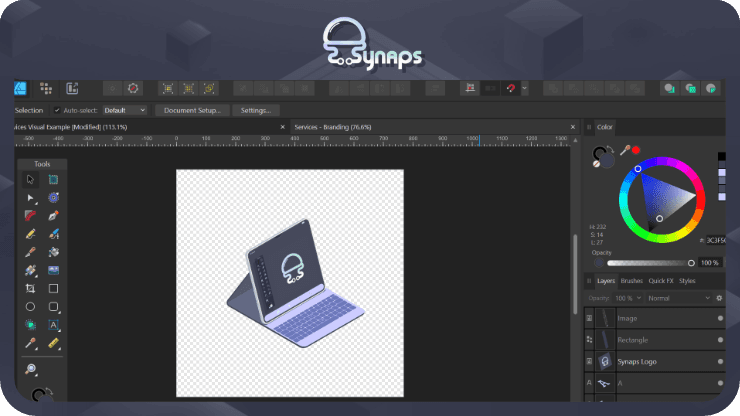Click the opacity slider handle
Image resolution: width=740 pixels, height=416 pixels.
[691, 263]
